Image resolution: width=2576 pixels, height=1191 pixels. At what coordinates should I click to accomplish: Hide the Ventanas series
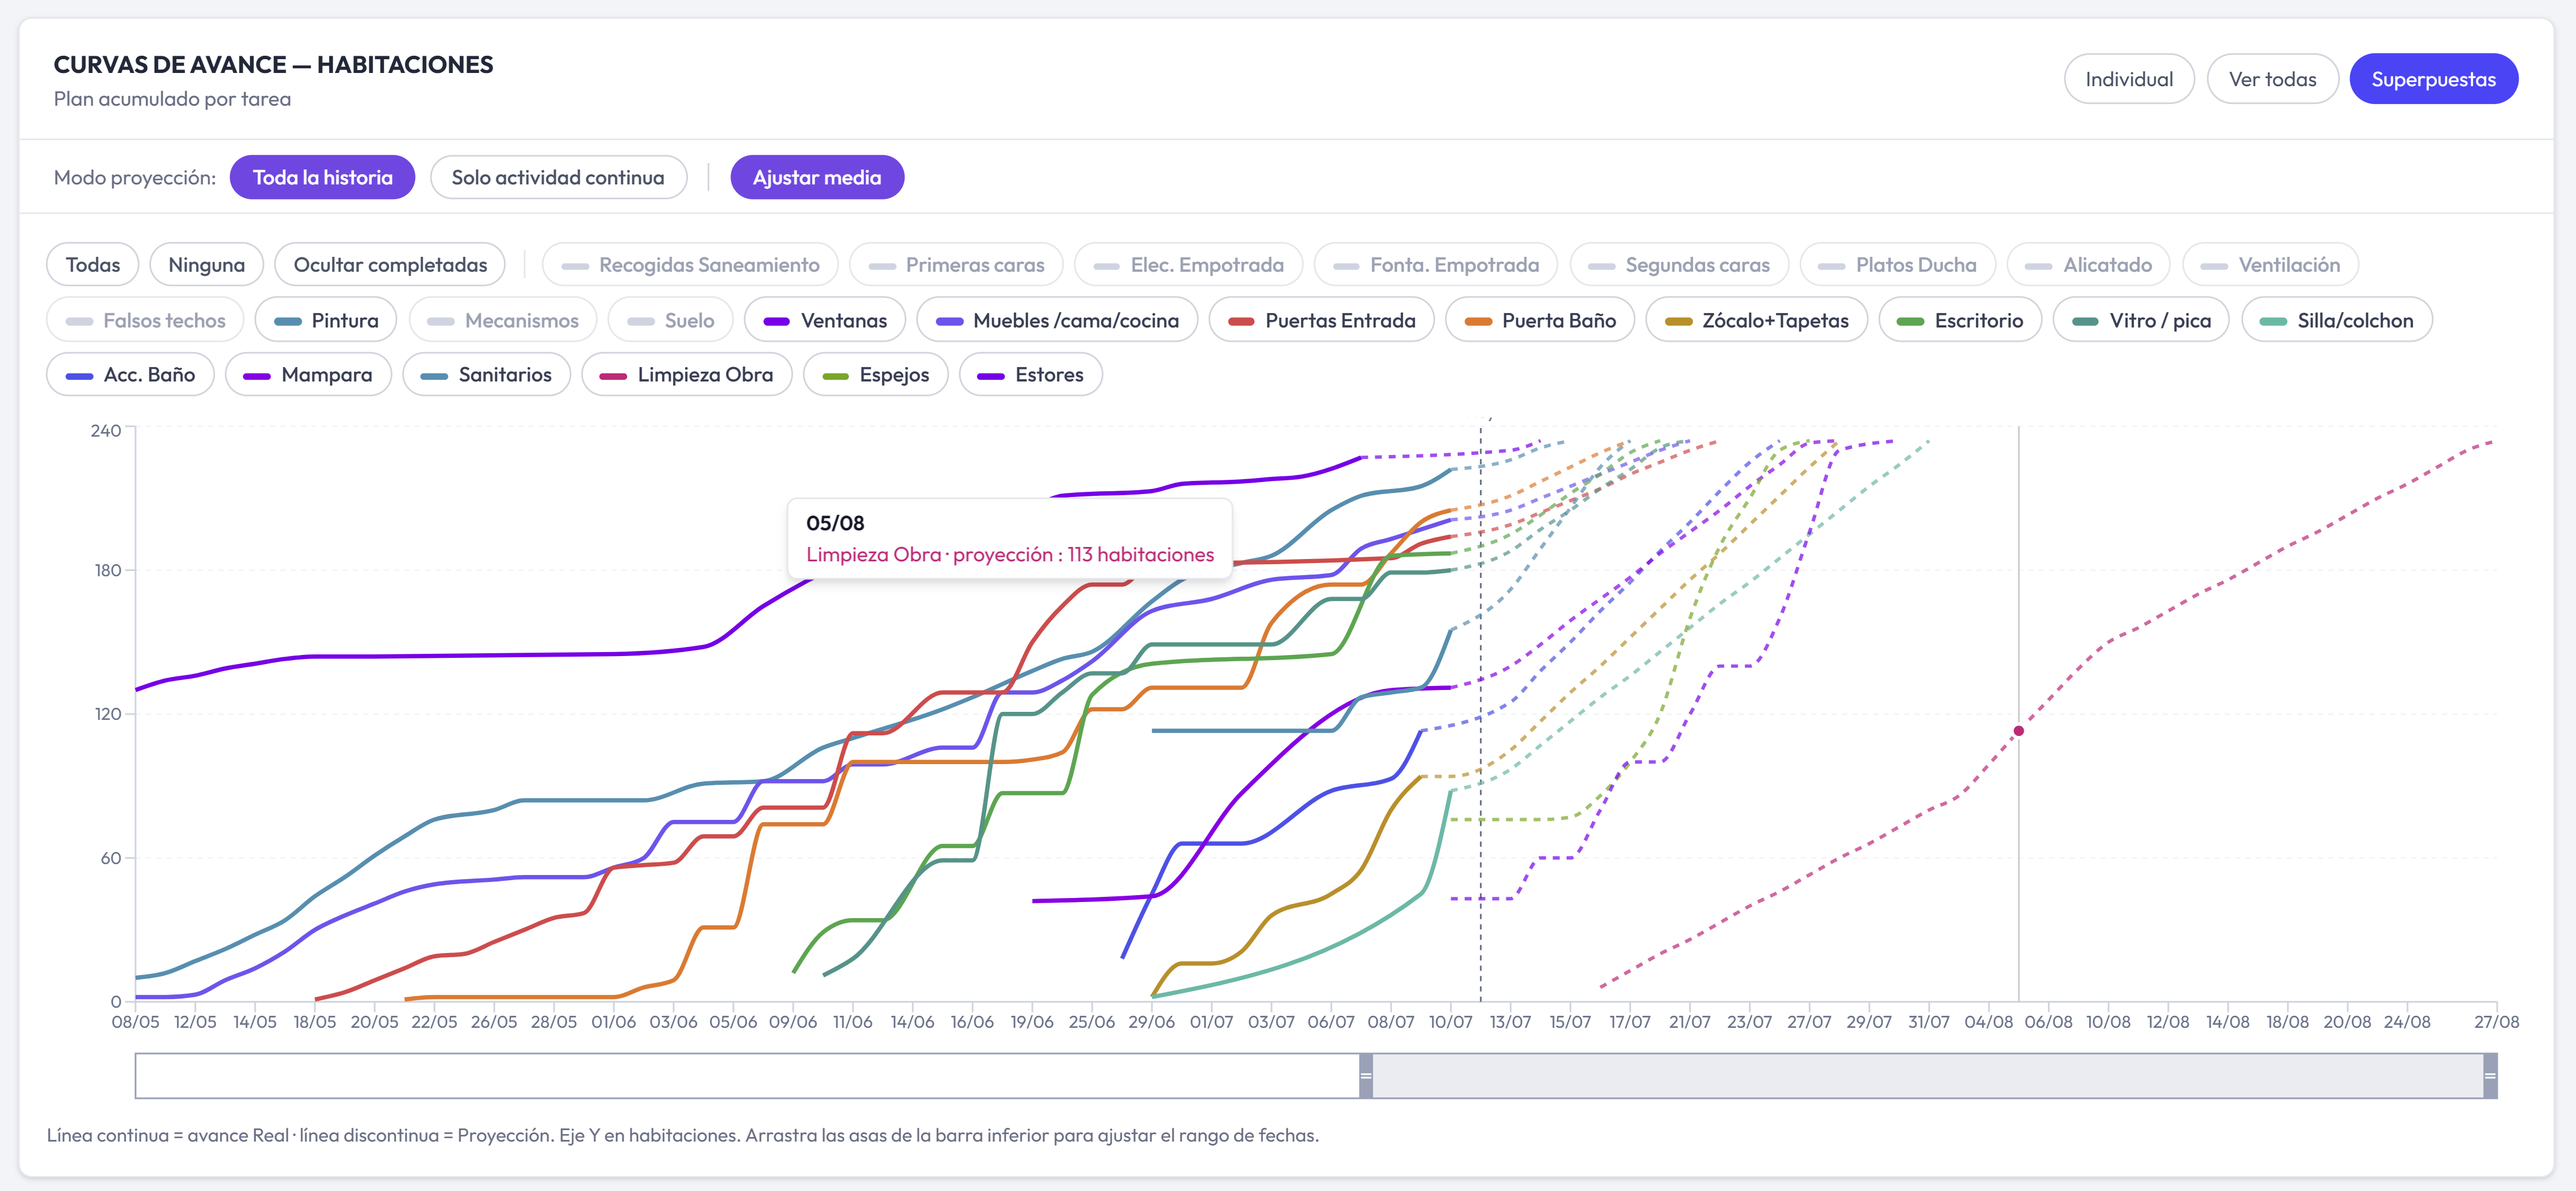click(825, 320)
